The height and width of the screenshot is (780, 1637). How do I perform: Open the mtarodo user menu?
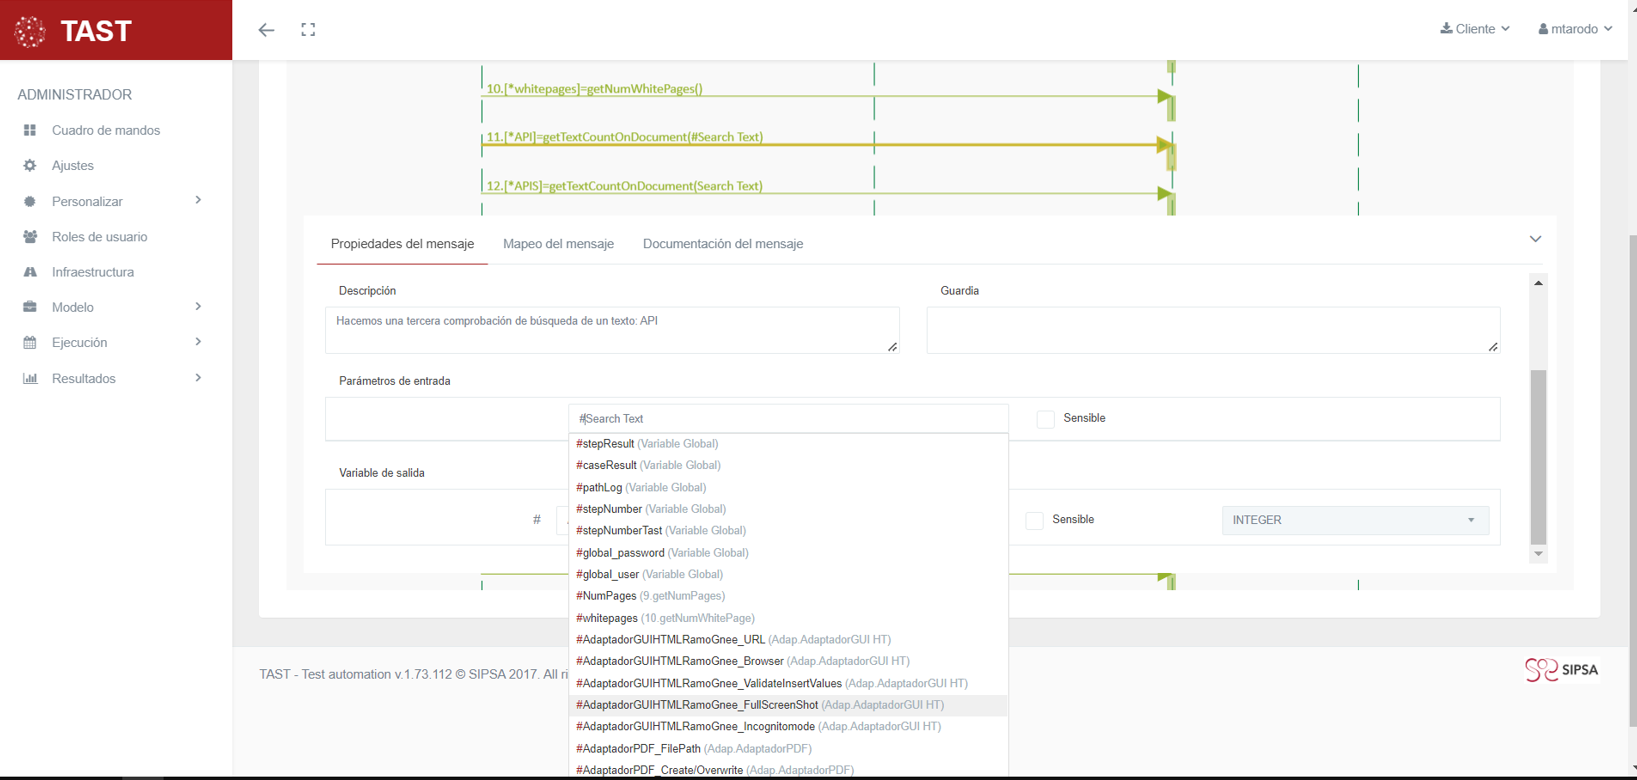tap(1575, 29)
